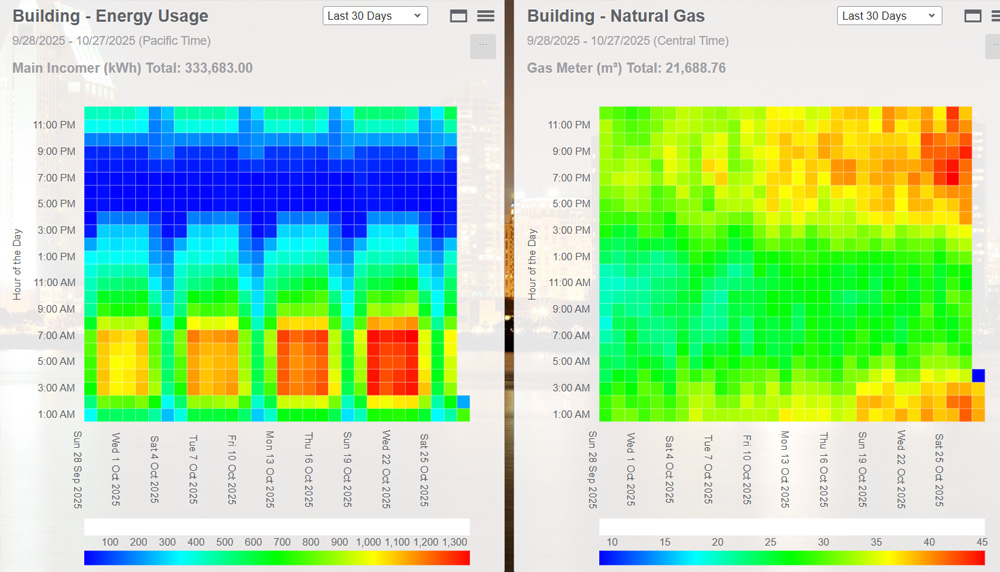Open Energy Usage 'Last 30 Days' dropdown
The image size is (1000, 572).
coord(375,16)
